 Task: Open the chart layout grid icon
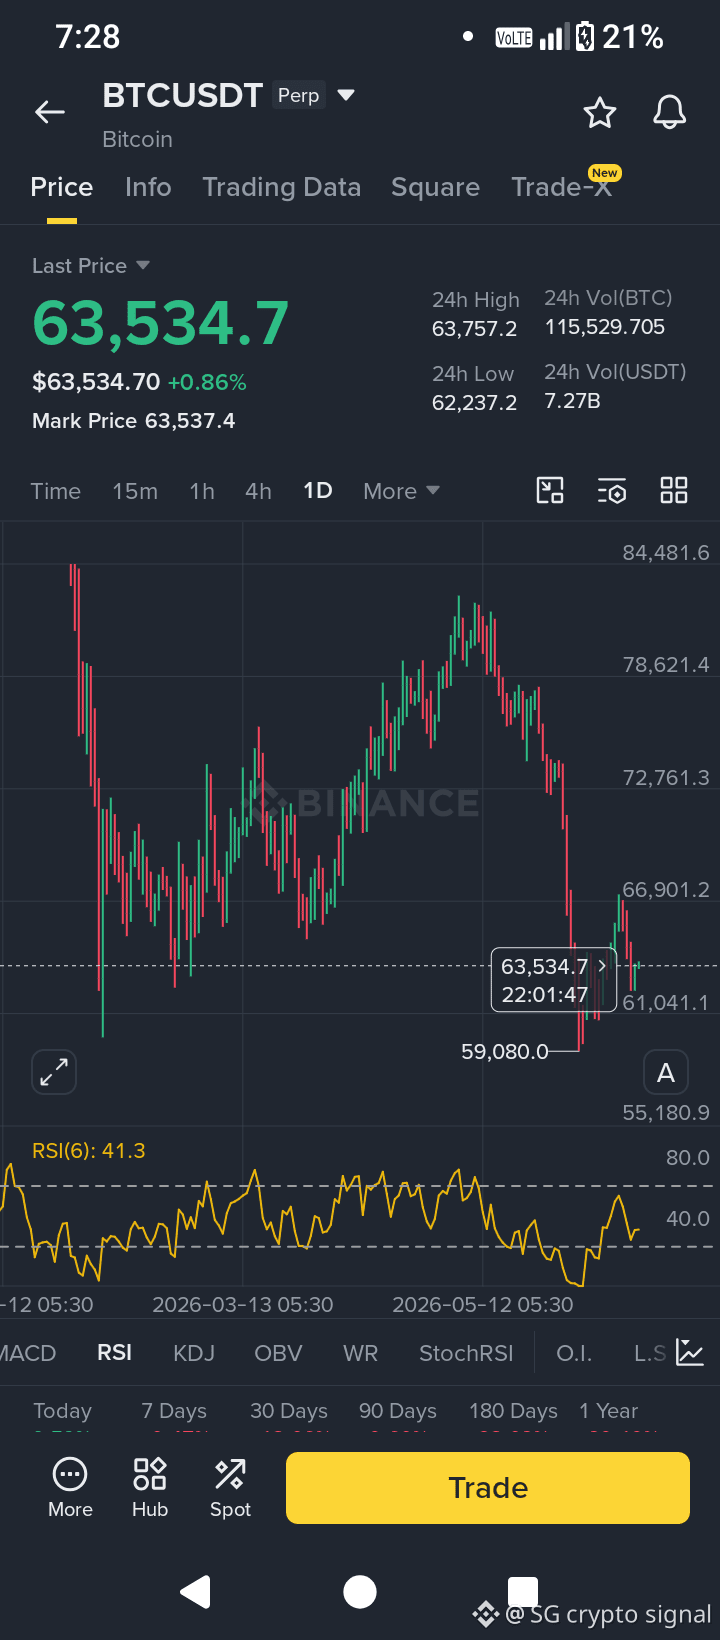(674, 490)
